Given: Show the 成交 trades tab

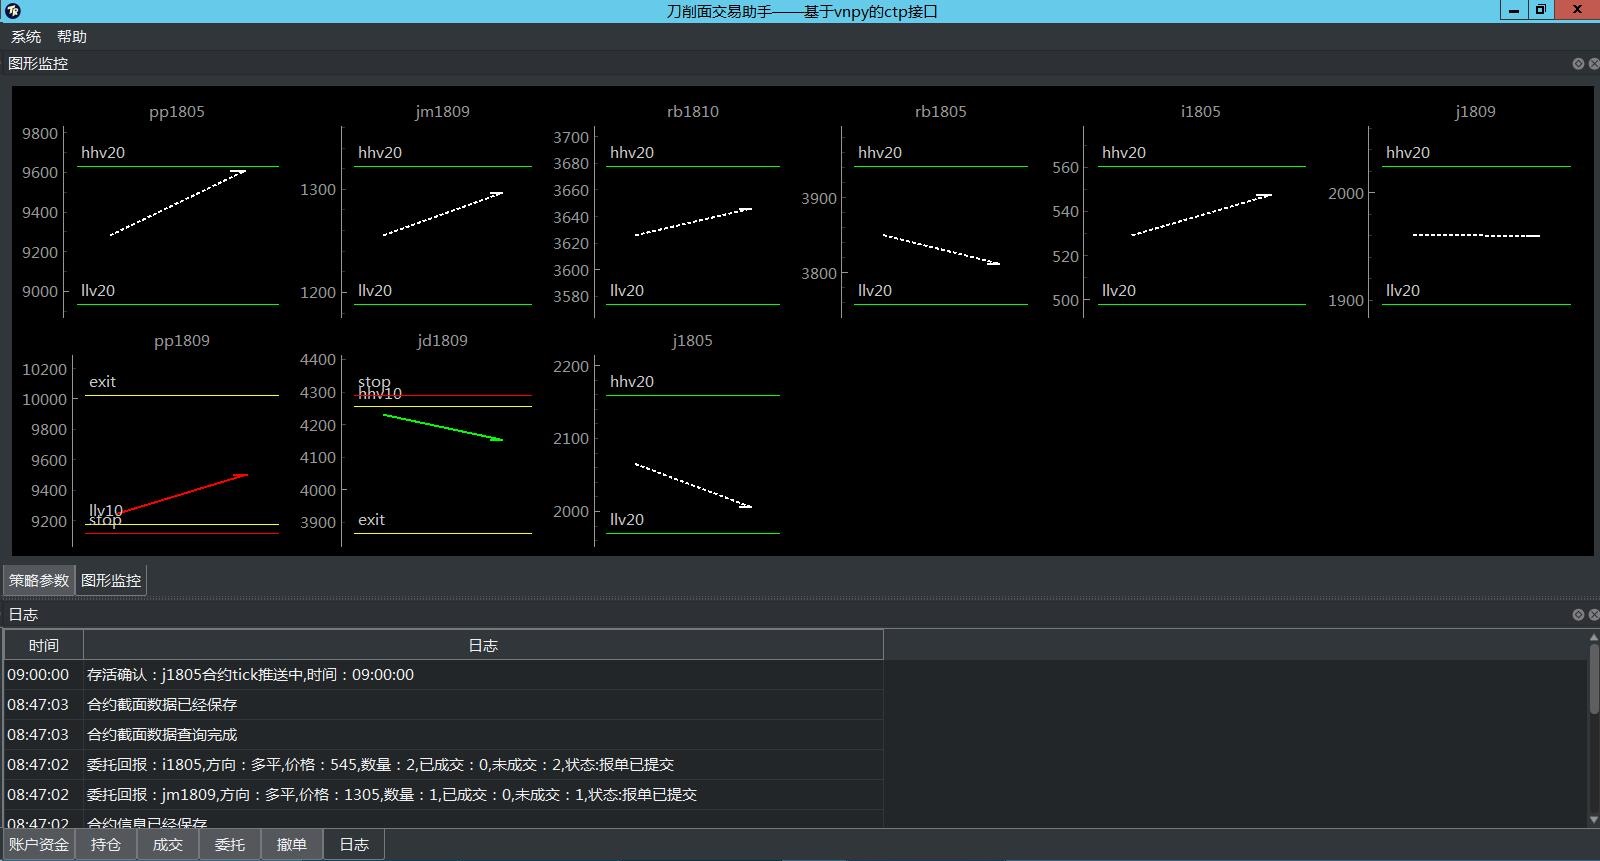Looking at the screenshot, I should tap(168, 845).
